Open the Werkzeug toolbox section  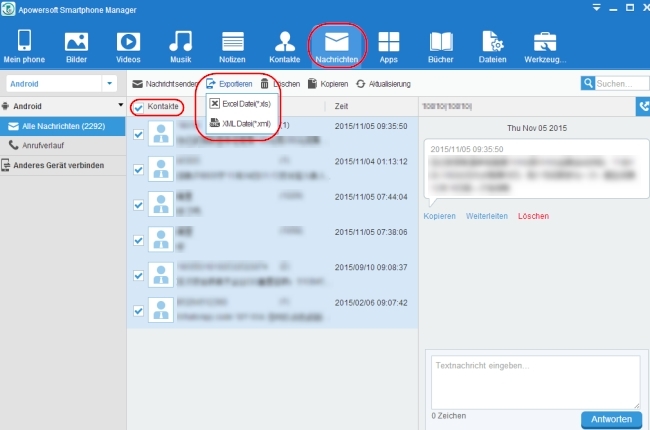[545, 46]
